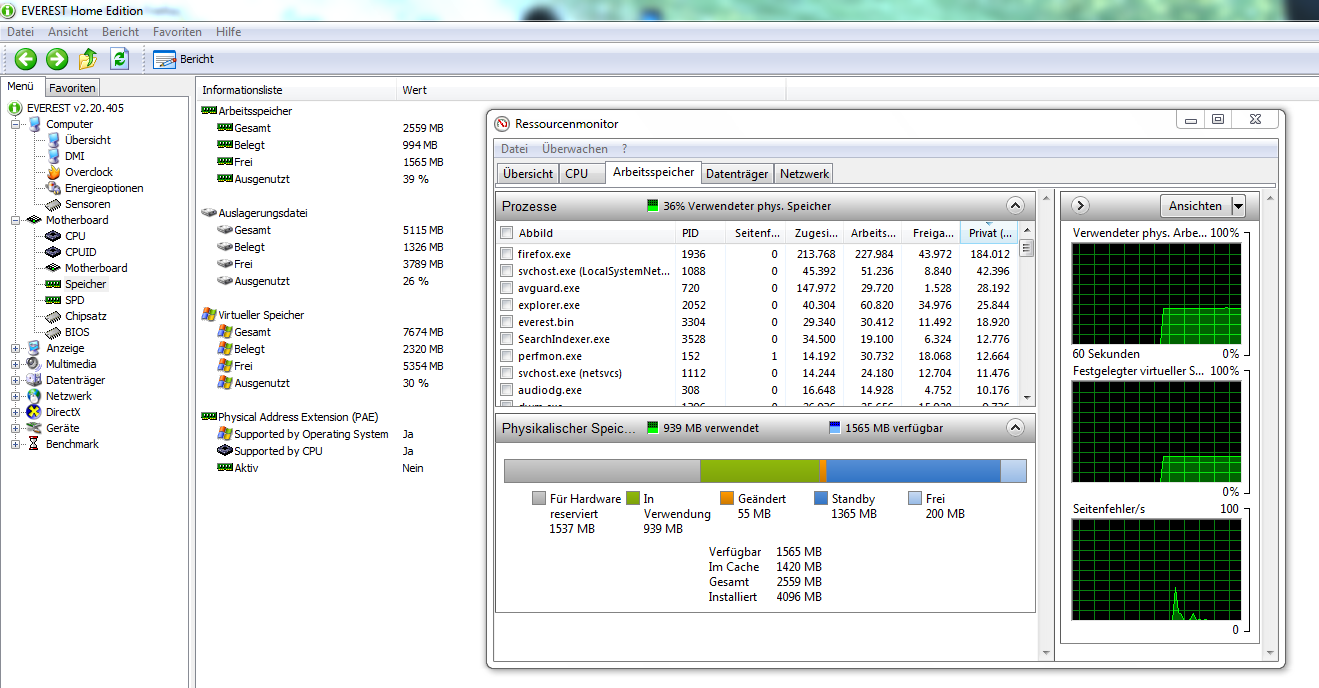Image resolution: width=1319 pixels, height=688 pixels.
Task: Open the Chipsatz entry in tree
Action: coord(86,316)
